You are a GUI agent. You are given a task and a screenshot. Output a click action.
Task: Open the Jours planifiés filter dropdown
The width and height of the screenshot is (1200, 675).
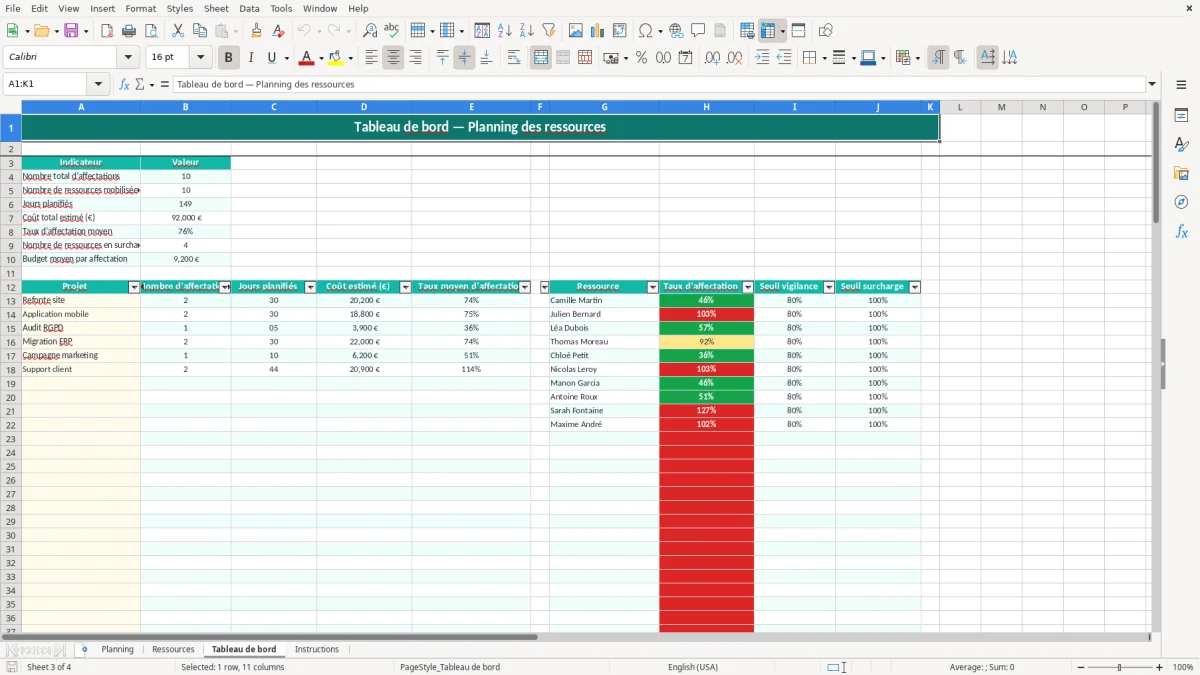pos(310,287)
